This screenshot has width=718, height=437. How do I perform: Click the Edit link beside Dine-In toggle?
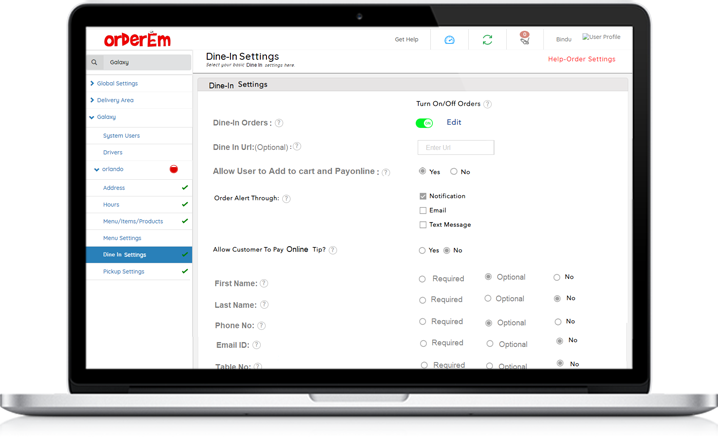click(454, 122)
